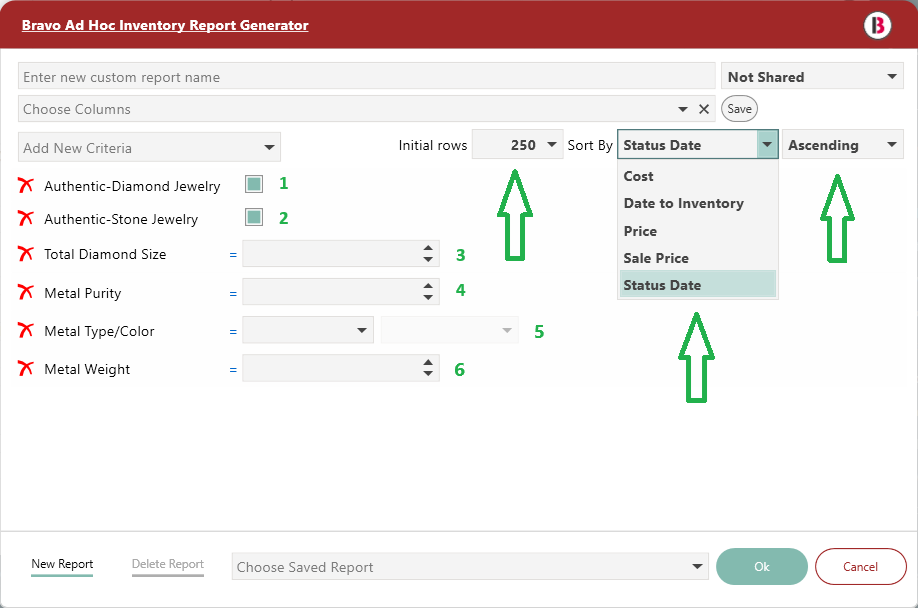Open the Add New Criteria dropdown
This screenshot has height=608, width=918.
(149, 147)
